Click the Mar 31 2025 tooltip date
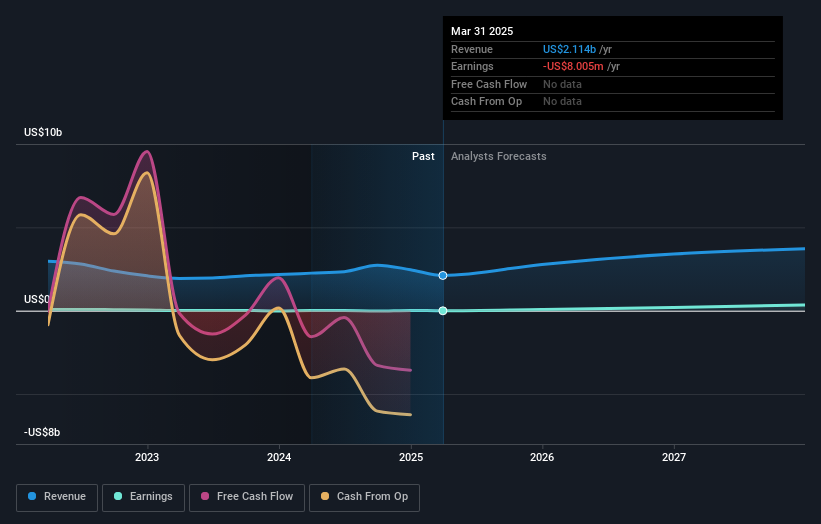 [482, 31]
